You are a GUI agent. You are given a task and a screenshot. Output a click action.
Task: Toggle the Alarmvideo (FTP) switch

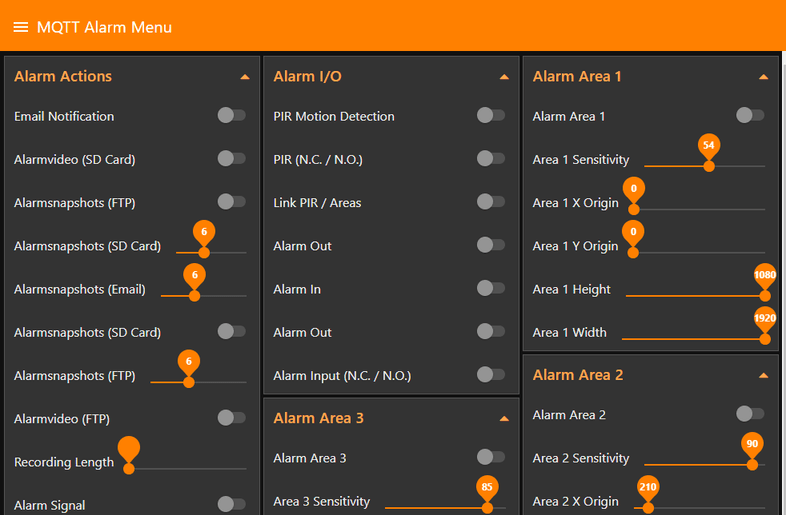[231, 418]
